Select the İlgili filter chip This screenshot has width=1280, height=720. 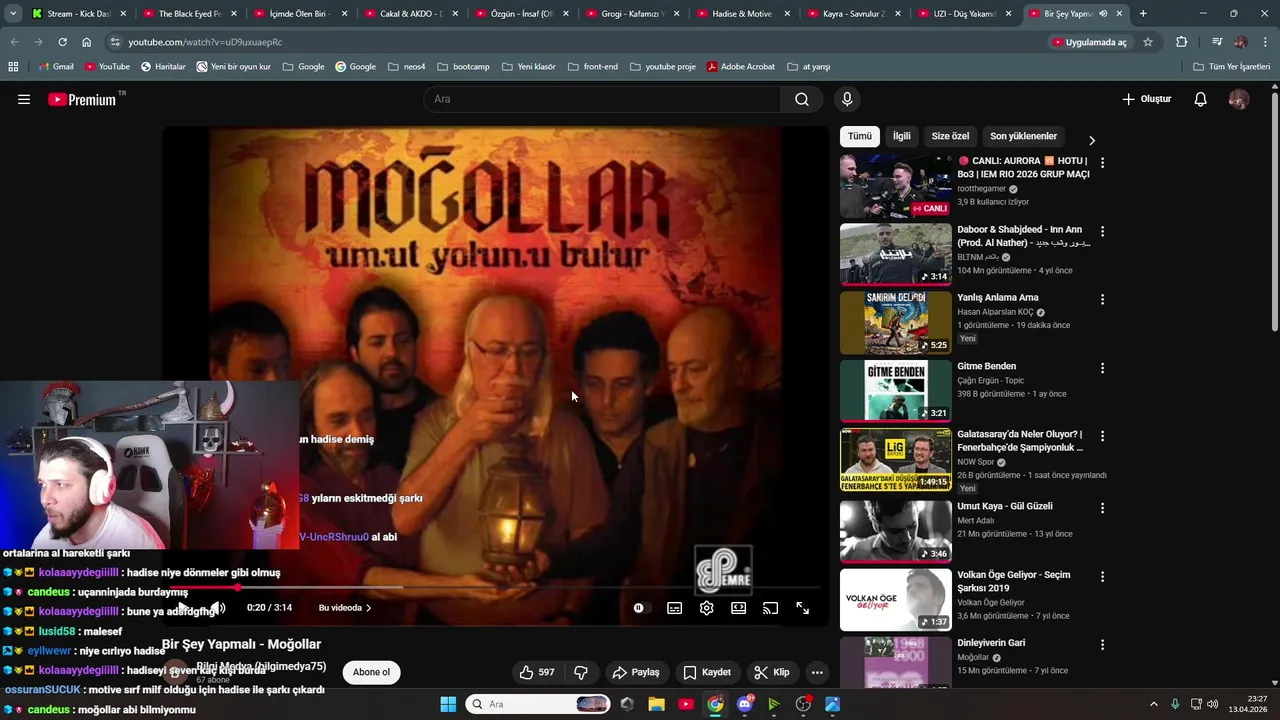(x=902, y=136)
